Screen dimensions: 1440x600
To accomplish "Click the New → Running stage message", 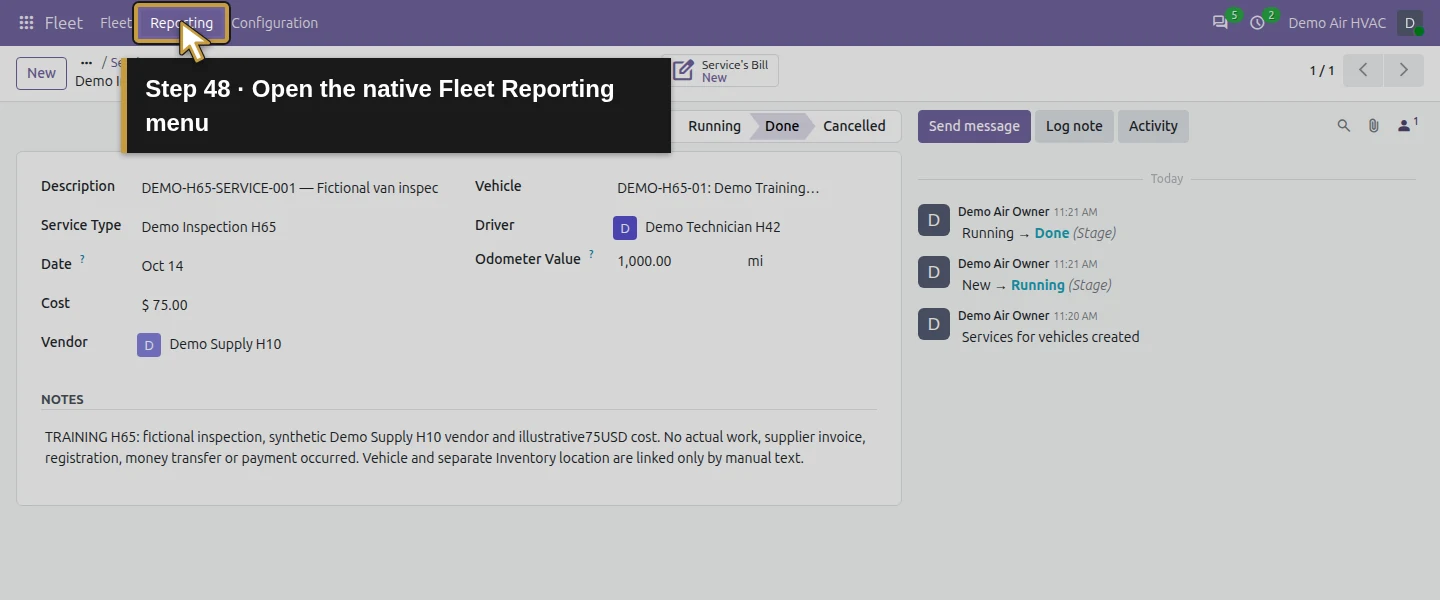I will coord(1036,285).
